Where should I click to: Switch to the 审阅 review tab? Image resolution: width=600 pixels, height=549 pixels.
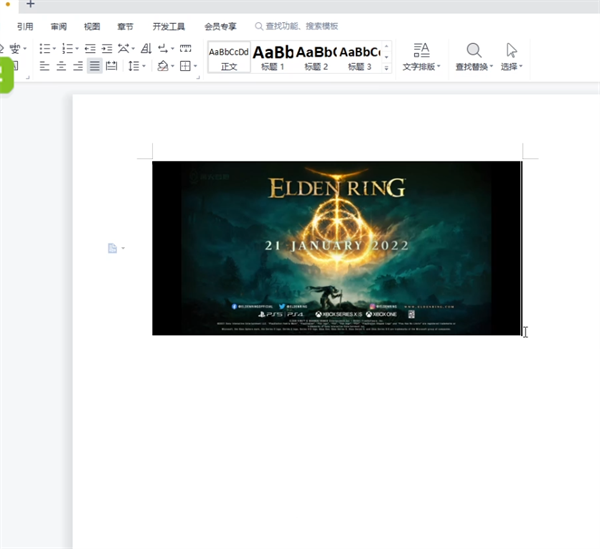coord(59,26)
